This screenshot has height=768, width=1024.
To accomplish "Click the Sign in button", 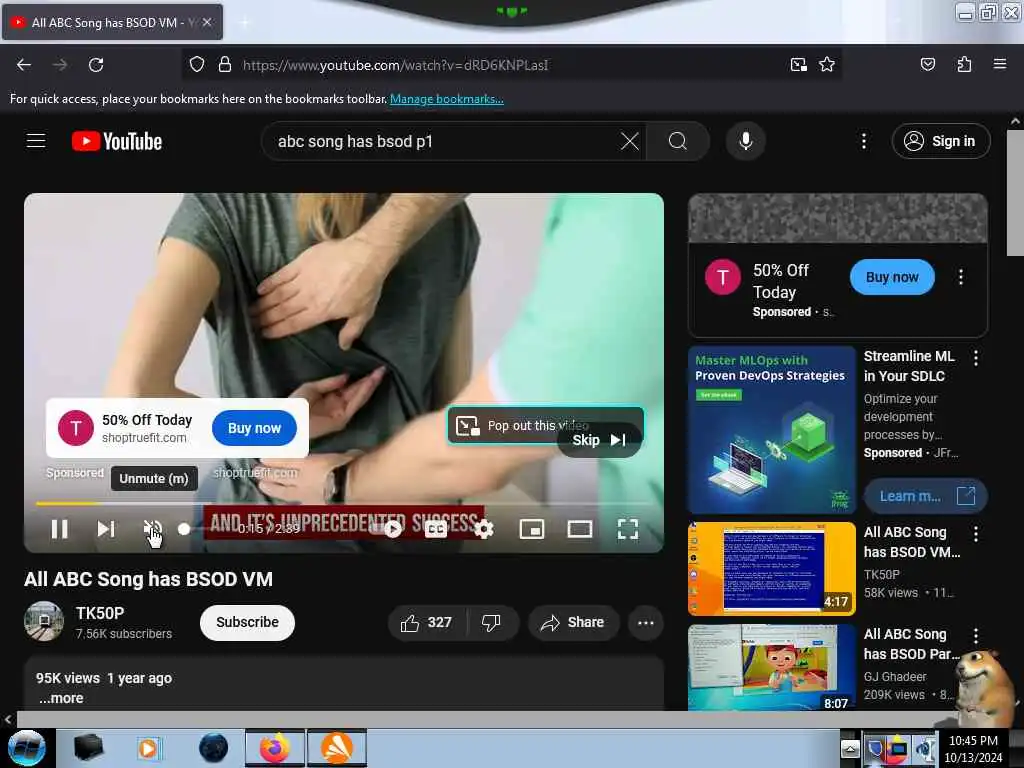I will pyautogui.click(x=940, y=141).
